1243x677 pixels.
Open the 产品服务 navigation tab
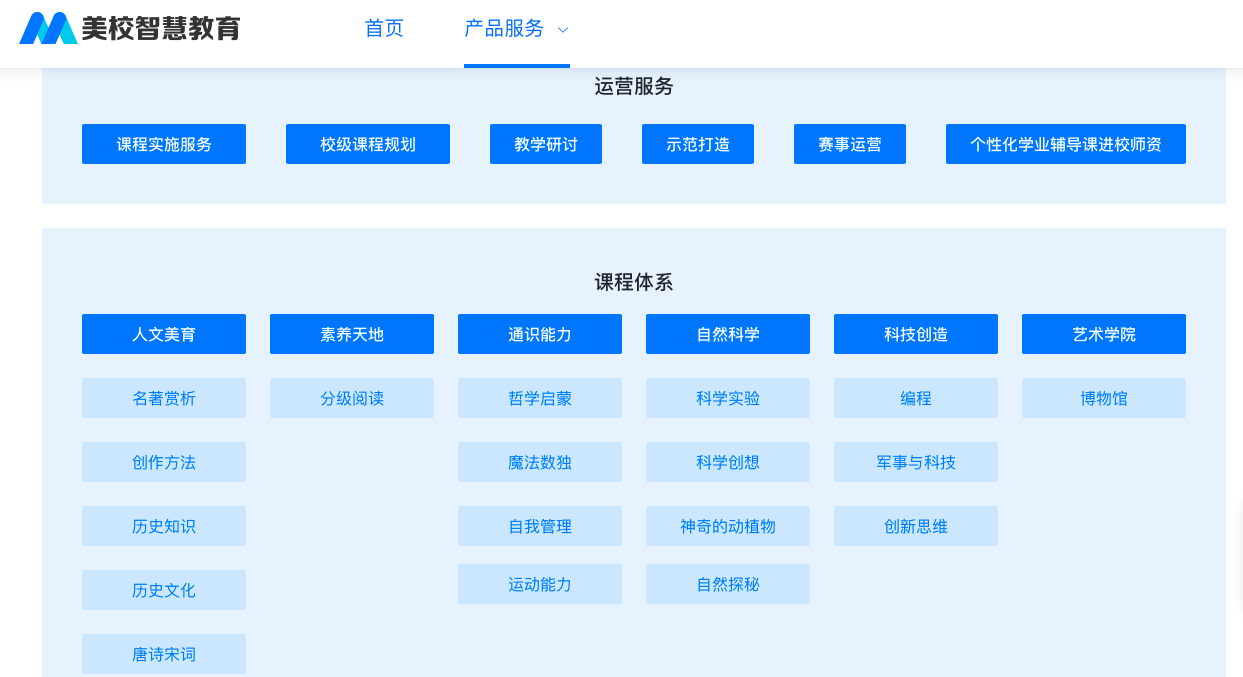tap(505, 29)
